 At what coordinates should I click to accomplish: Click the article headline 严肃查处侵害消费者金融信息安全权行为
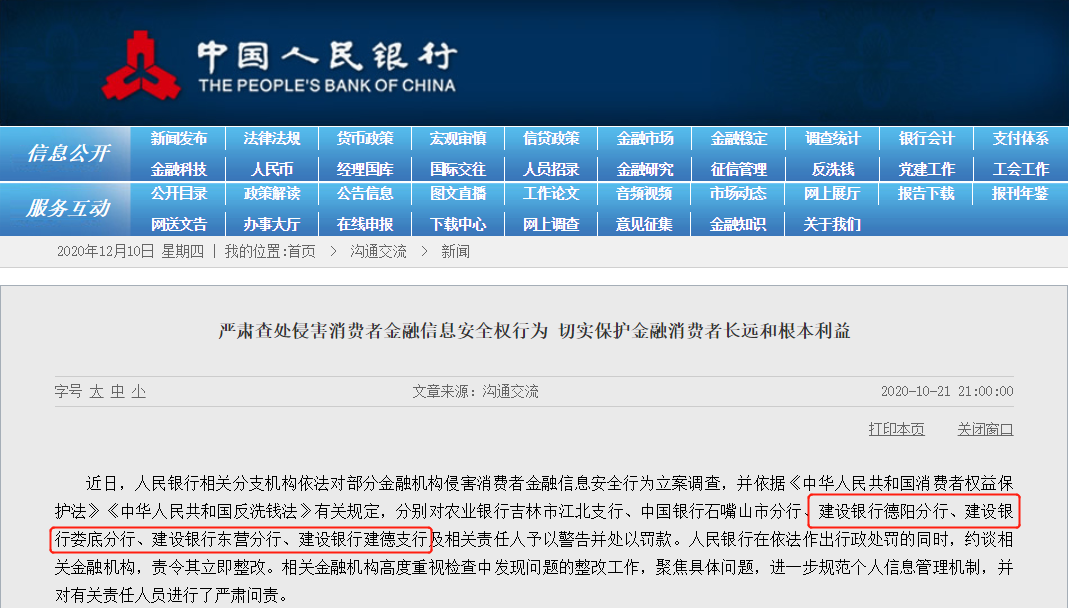click(x=384, y=331)
